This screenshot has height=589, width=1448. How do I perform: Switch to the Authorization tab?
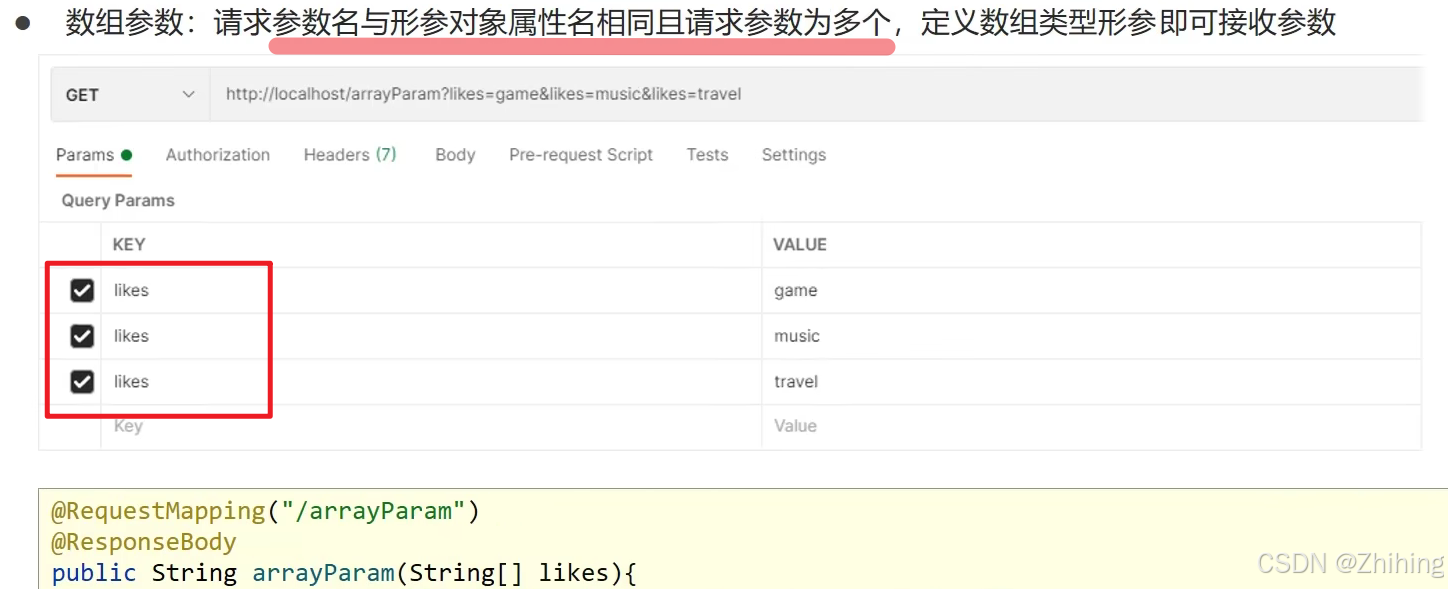point(218,155)
